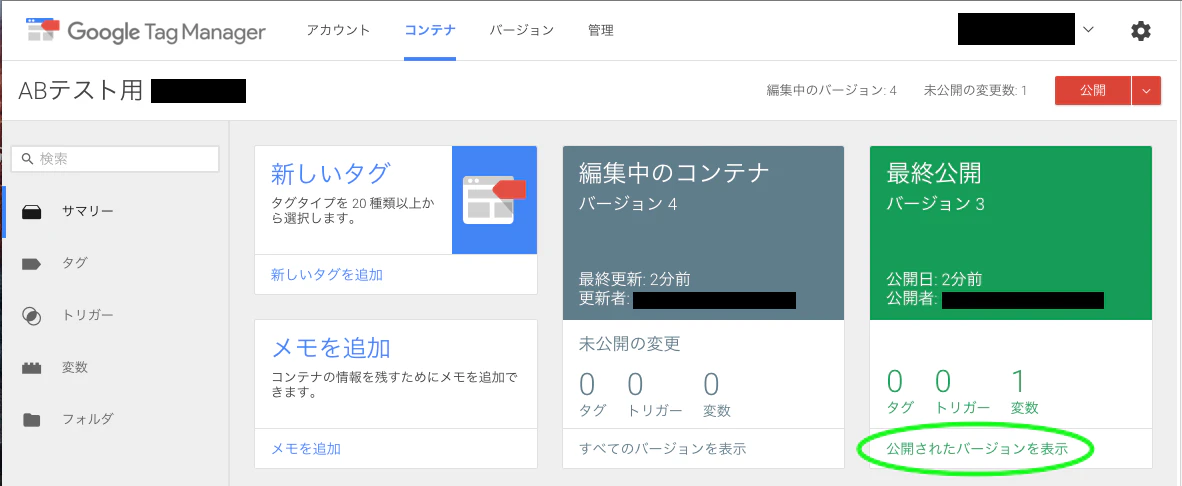Screen dimensions: 1182x486
Task: Open the dropdown arrow beside 公開 button
Action: (1147, 90)
